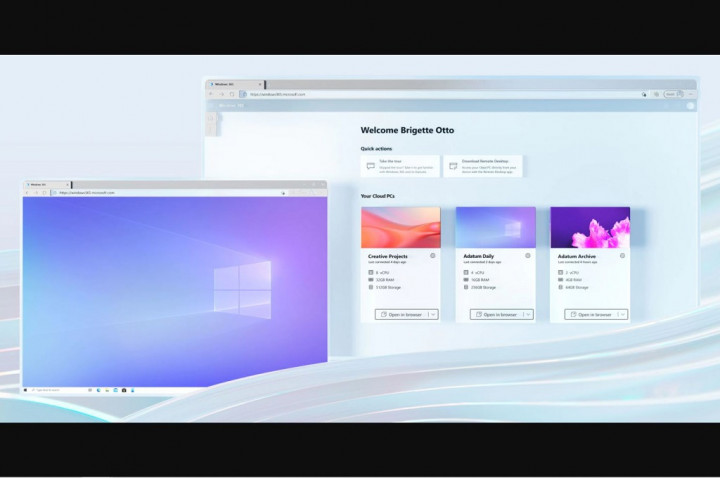
Task: Click the site info icon in large browser address bar
Action: click(x=243, y=94)
